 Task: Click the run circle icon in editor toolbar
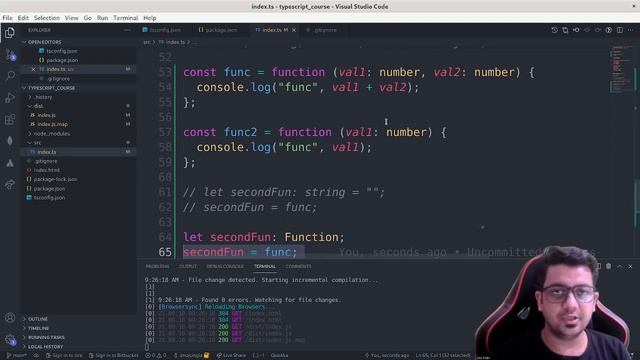tap(609, 30)
